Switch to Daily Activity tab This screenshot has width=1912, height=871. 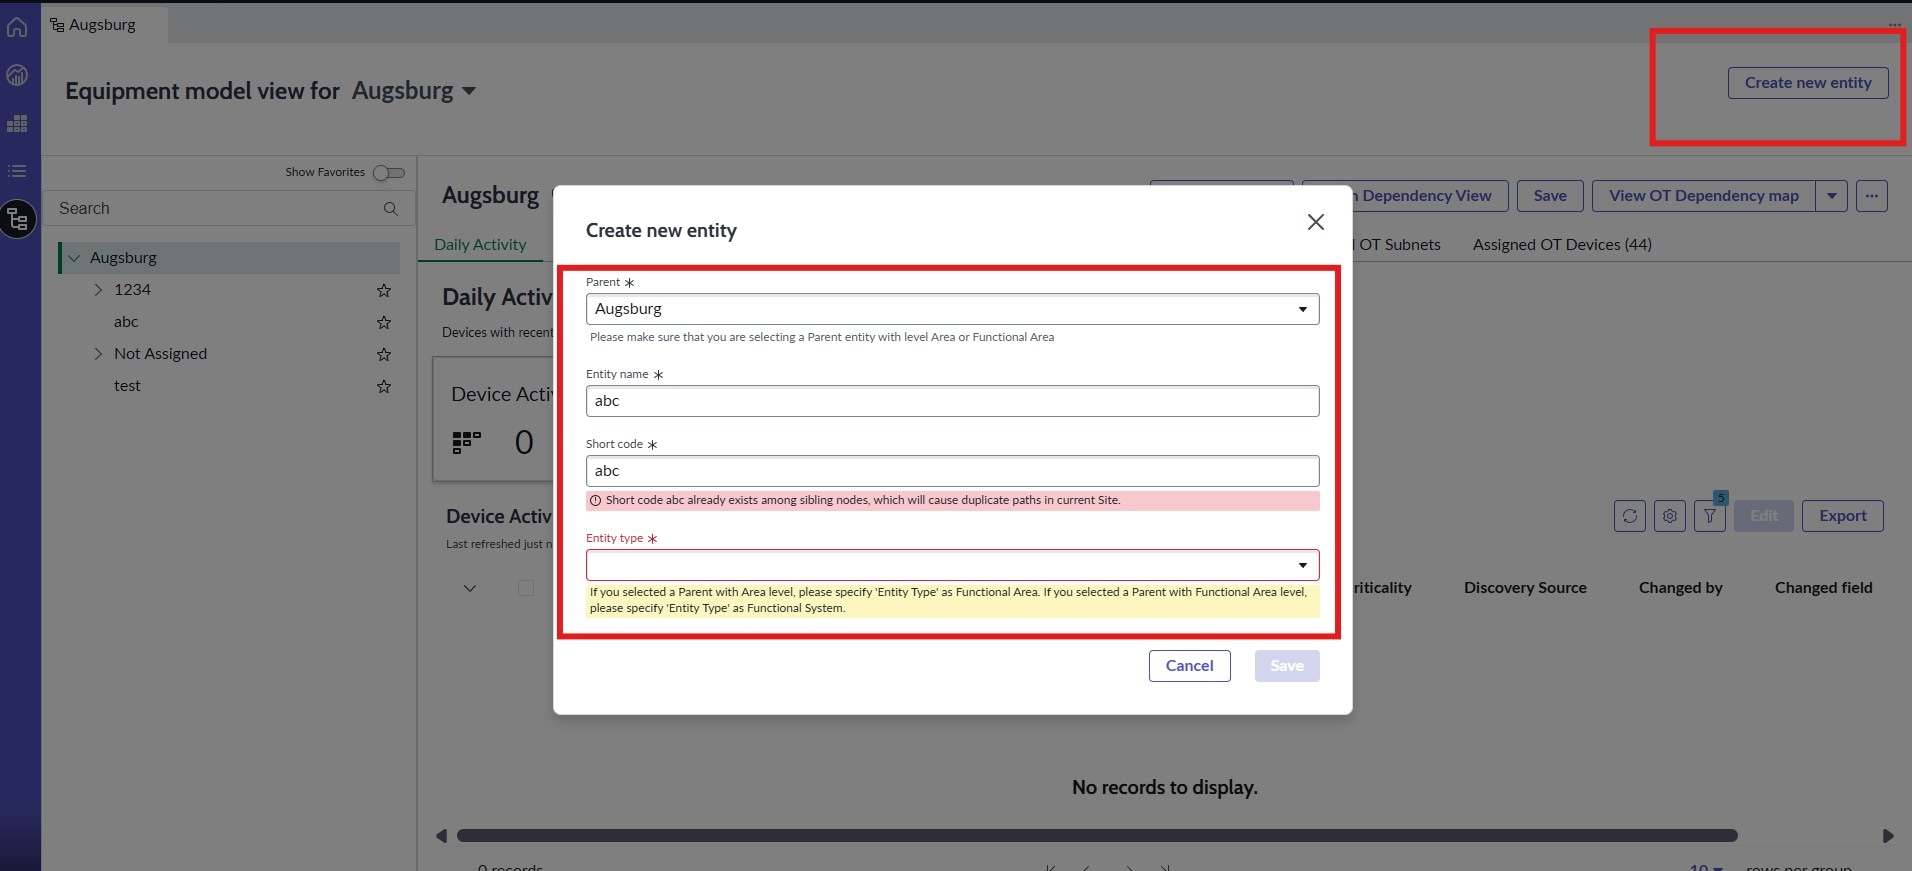[x=480, y=245]
